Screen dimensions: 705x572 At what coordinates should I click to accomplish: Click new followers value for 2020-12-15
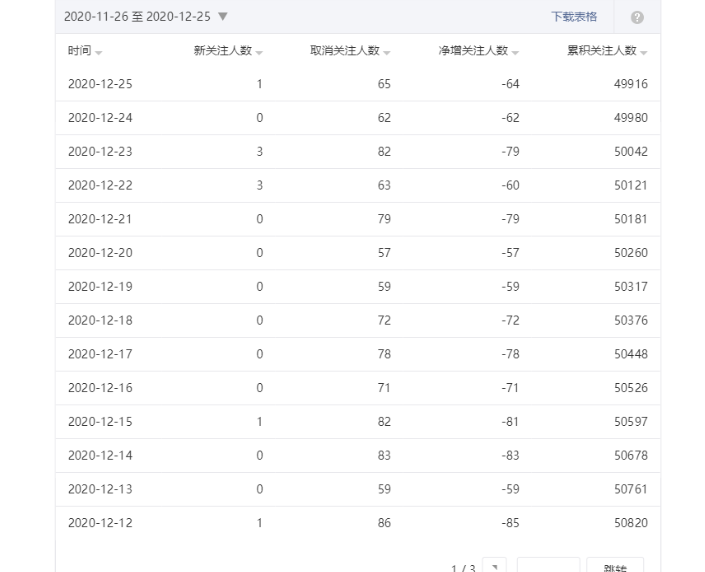pyautogui.click(x=259, y=422)
